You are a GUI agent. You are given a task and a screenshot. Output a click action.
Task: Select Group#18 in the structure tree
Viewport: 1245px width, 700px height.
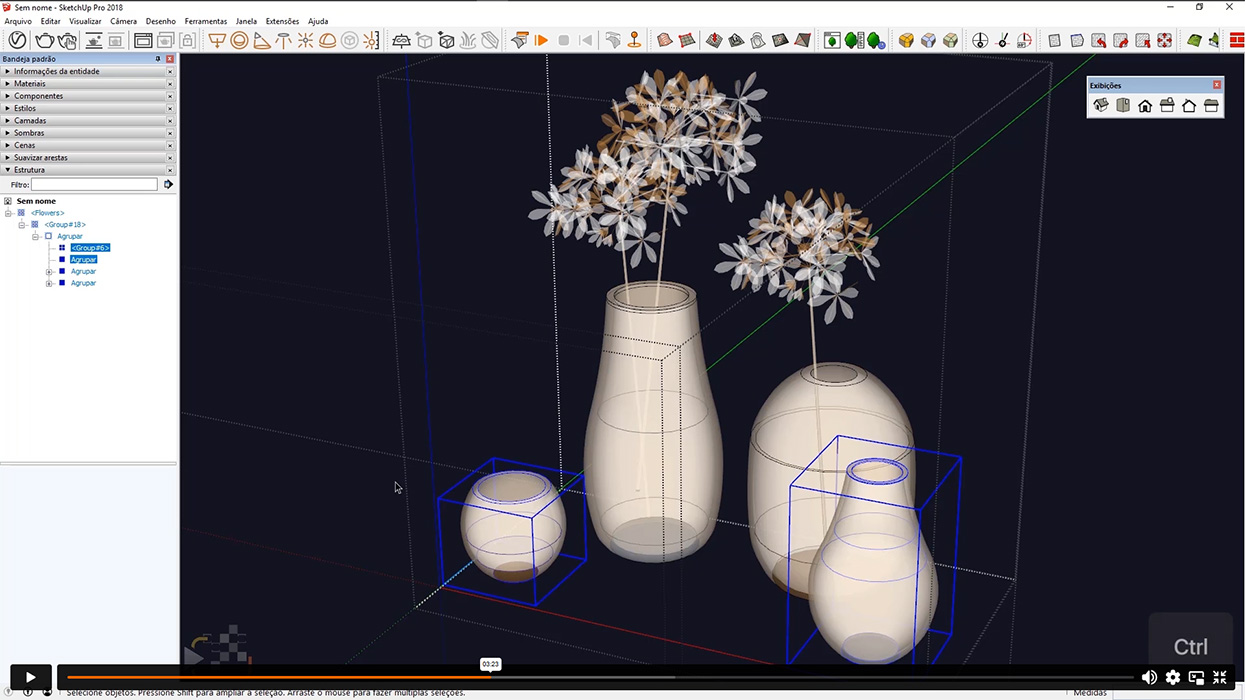(65, 225)
